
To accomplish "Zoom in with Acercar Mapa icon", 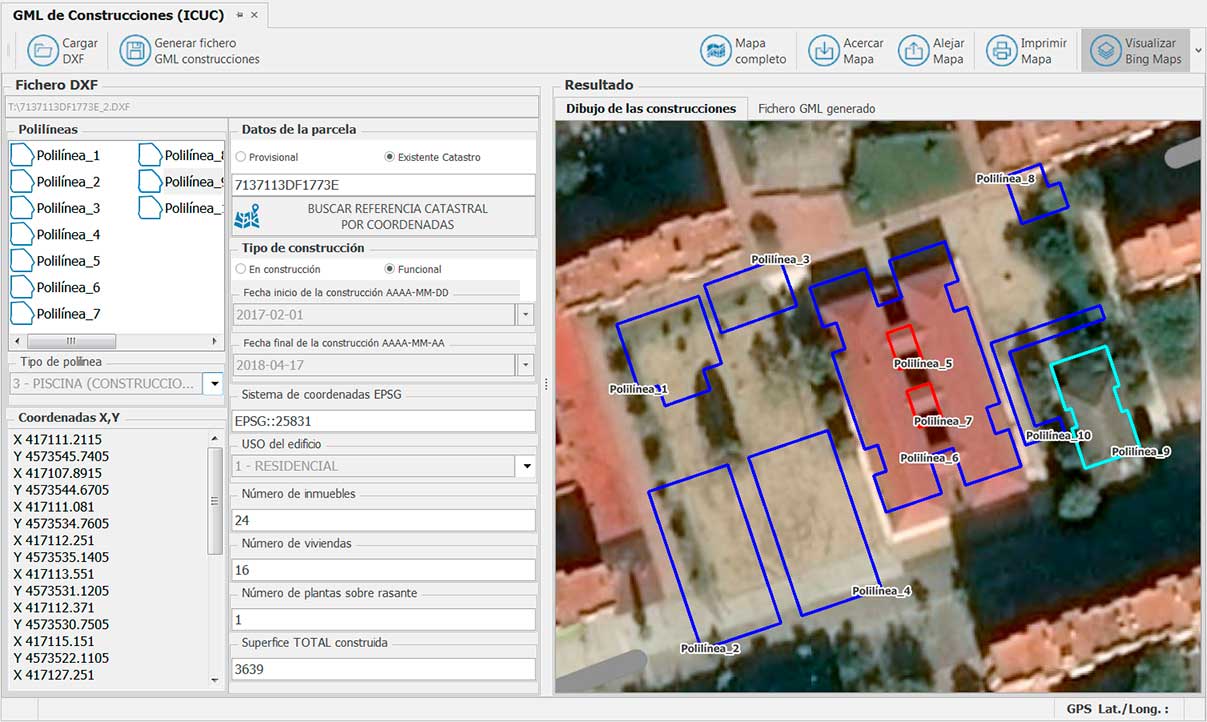I will pos(823,50).
